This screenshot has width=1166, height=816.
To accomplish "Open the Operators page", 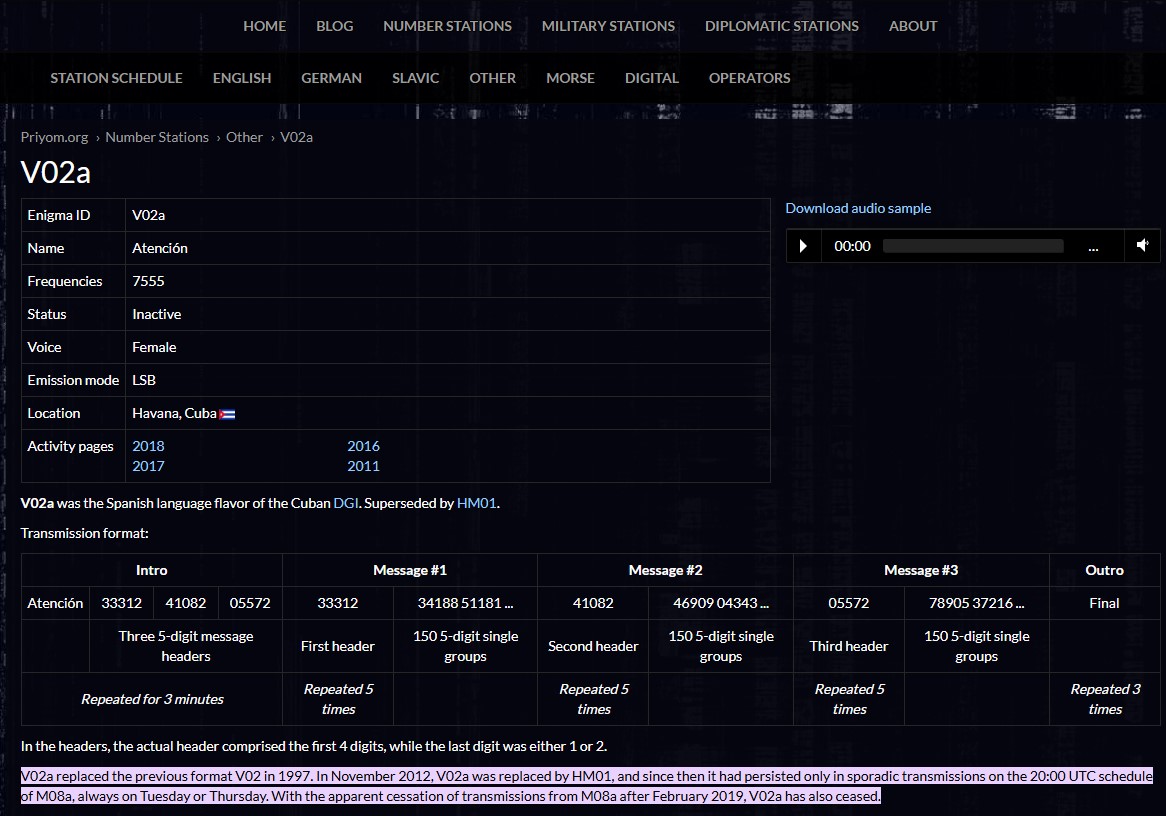I will click(749, 78).
